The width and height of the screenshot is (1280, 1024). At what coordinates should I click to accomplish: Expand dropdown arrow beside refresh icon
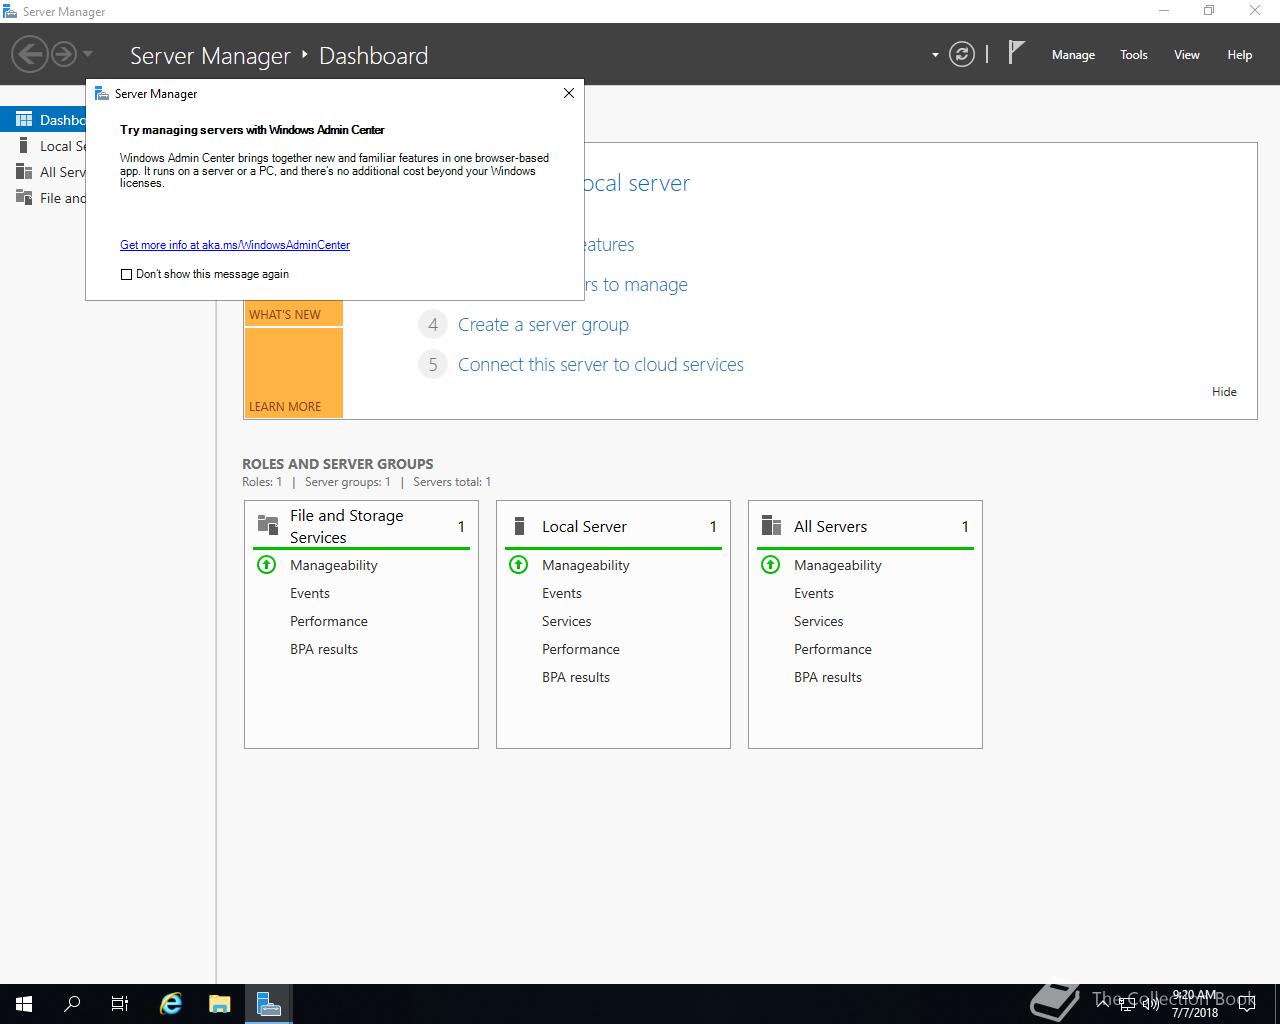[935, 55]
